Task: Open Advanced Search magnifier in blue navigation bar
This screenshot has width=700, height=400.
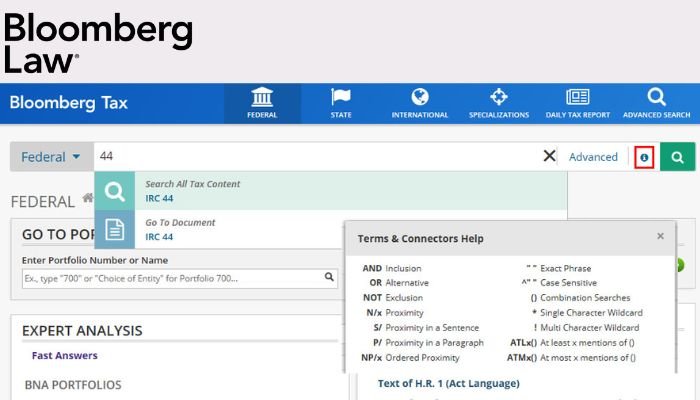Action: [657, 97]
